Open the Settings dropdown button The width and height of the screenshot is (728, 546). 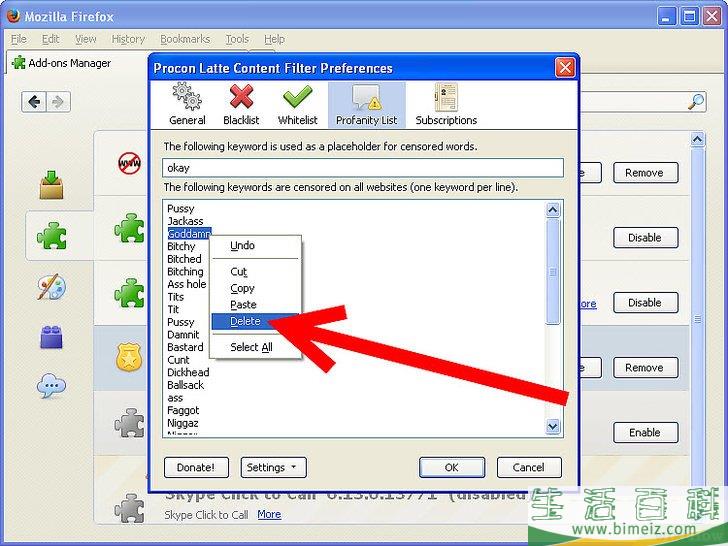click(x=273, y=467)
